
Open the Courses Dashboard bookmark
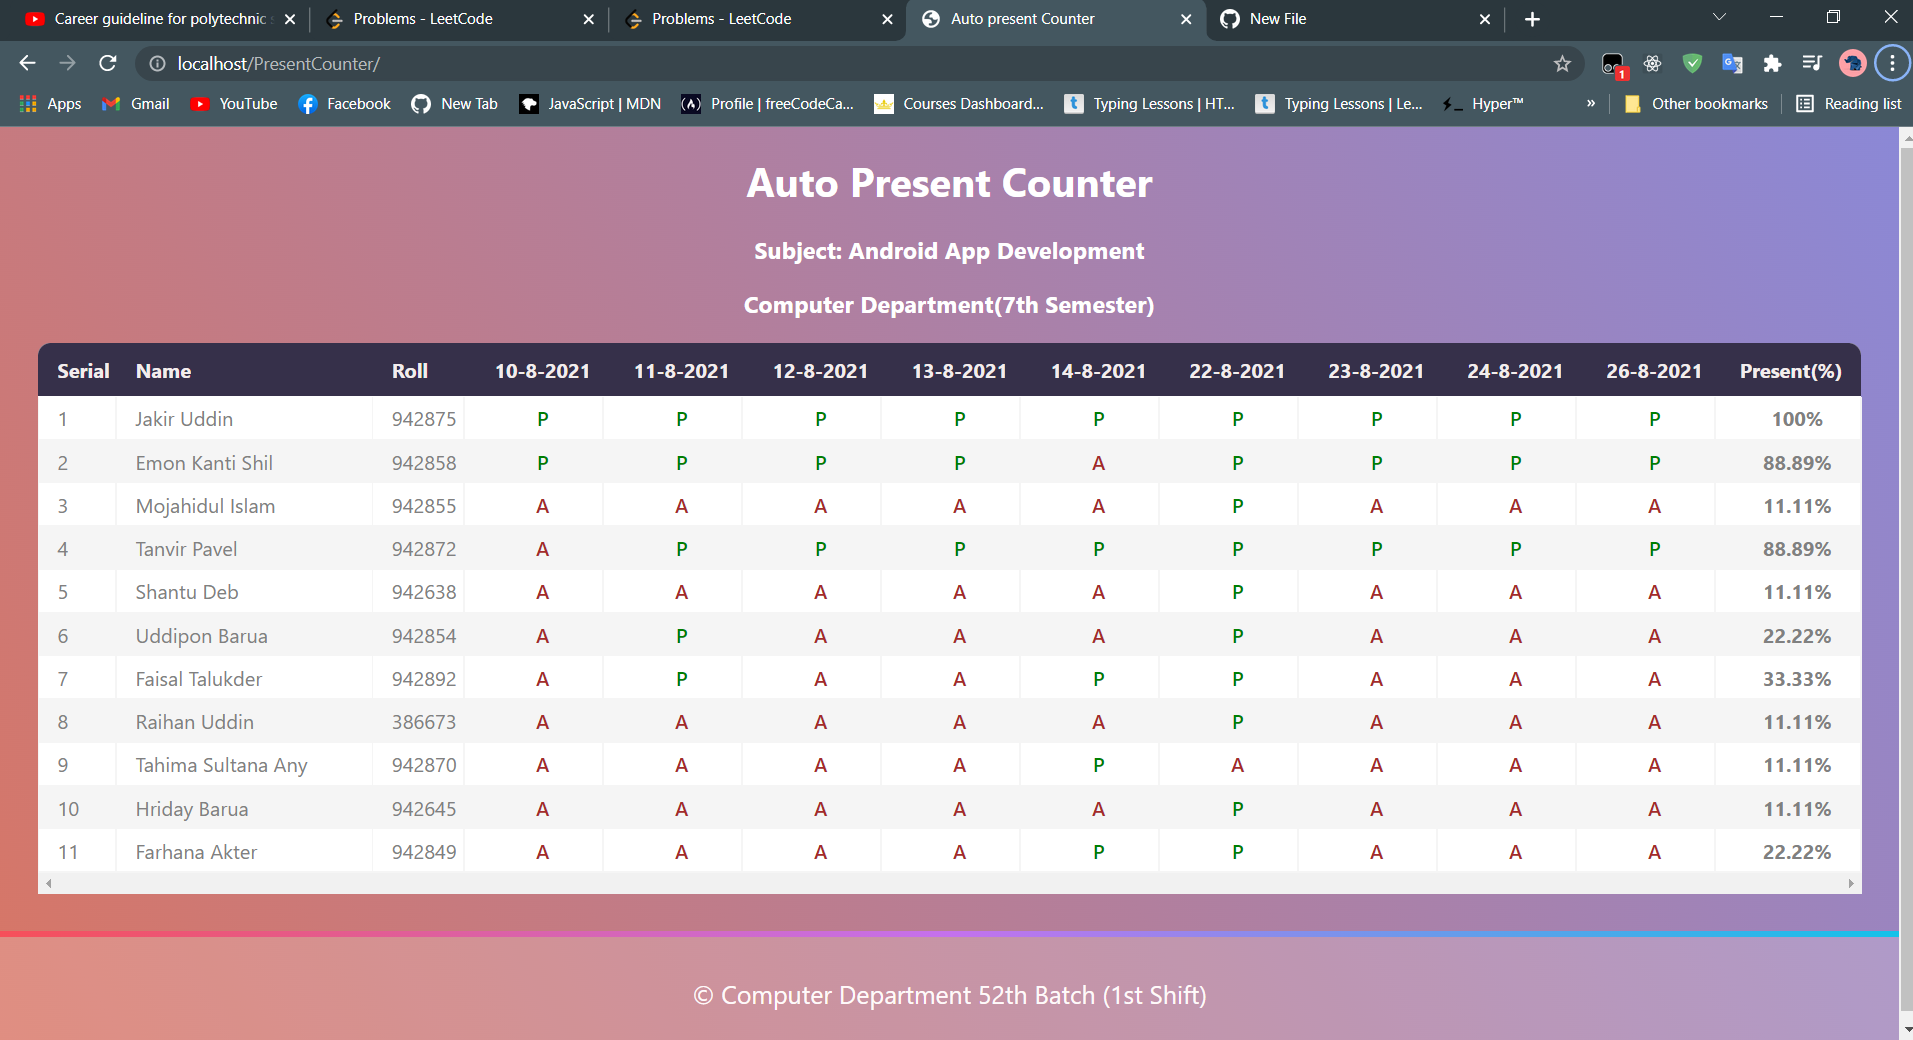coord(959,104)
